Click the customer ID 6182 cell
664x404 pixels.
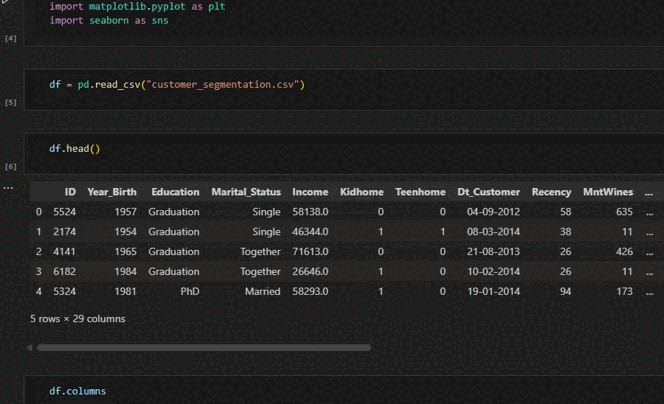point(64,272)
